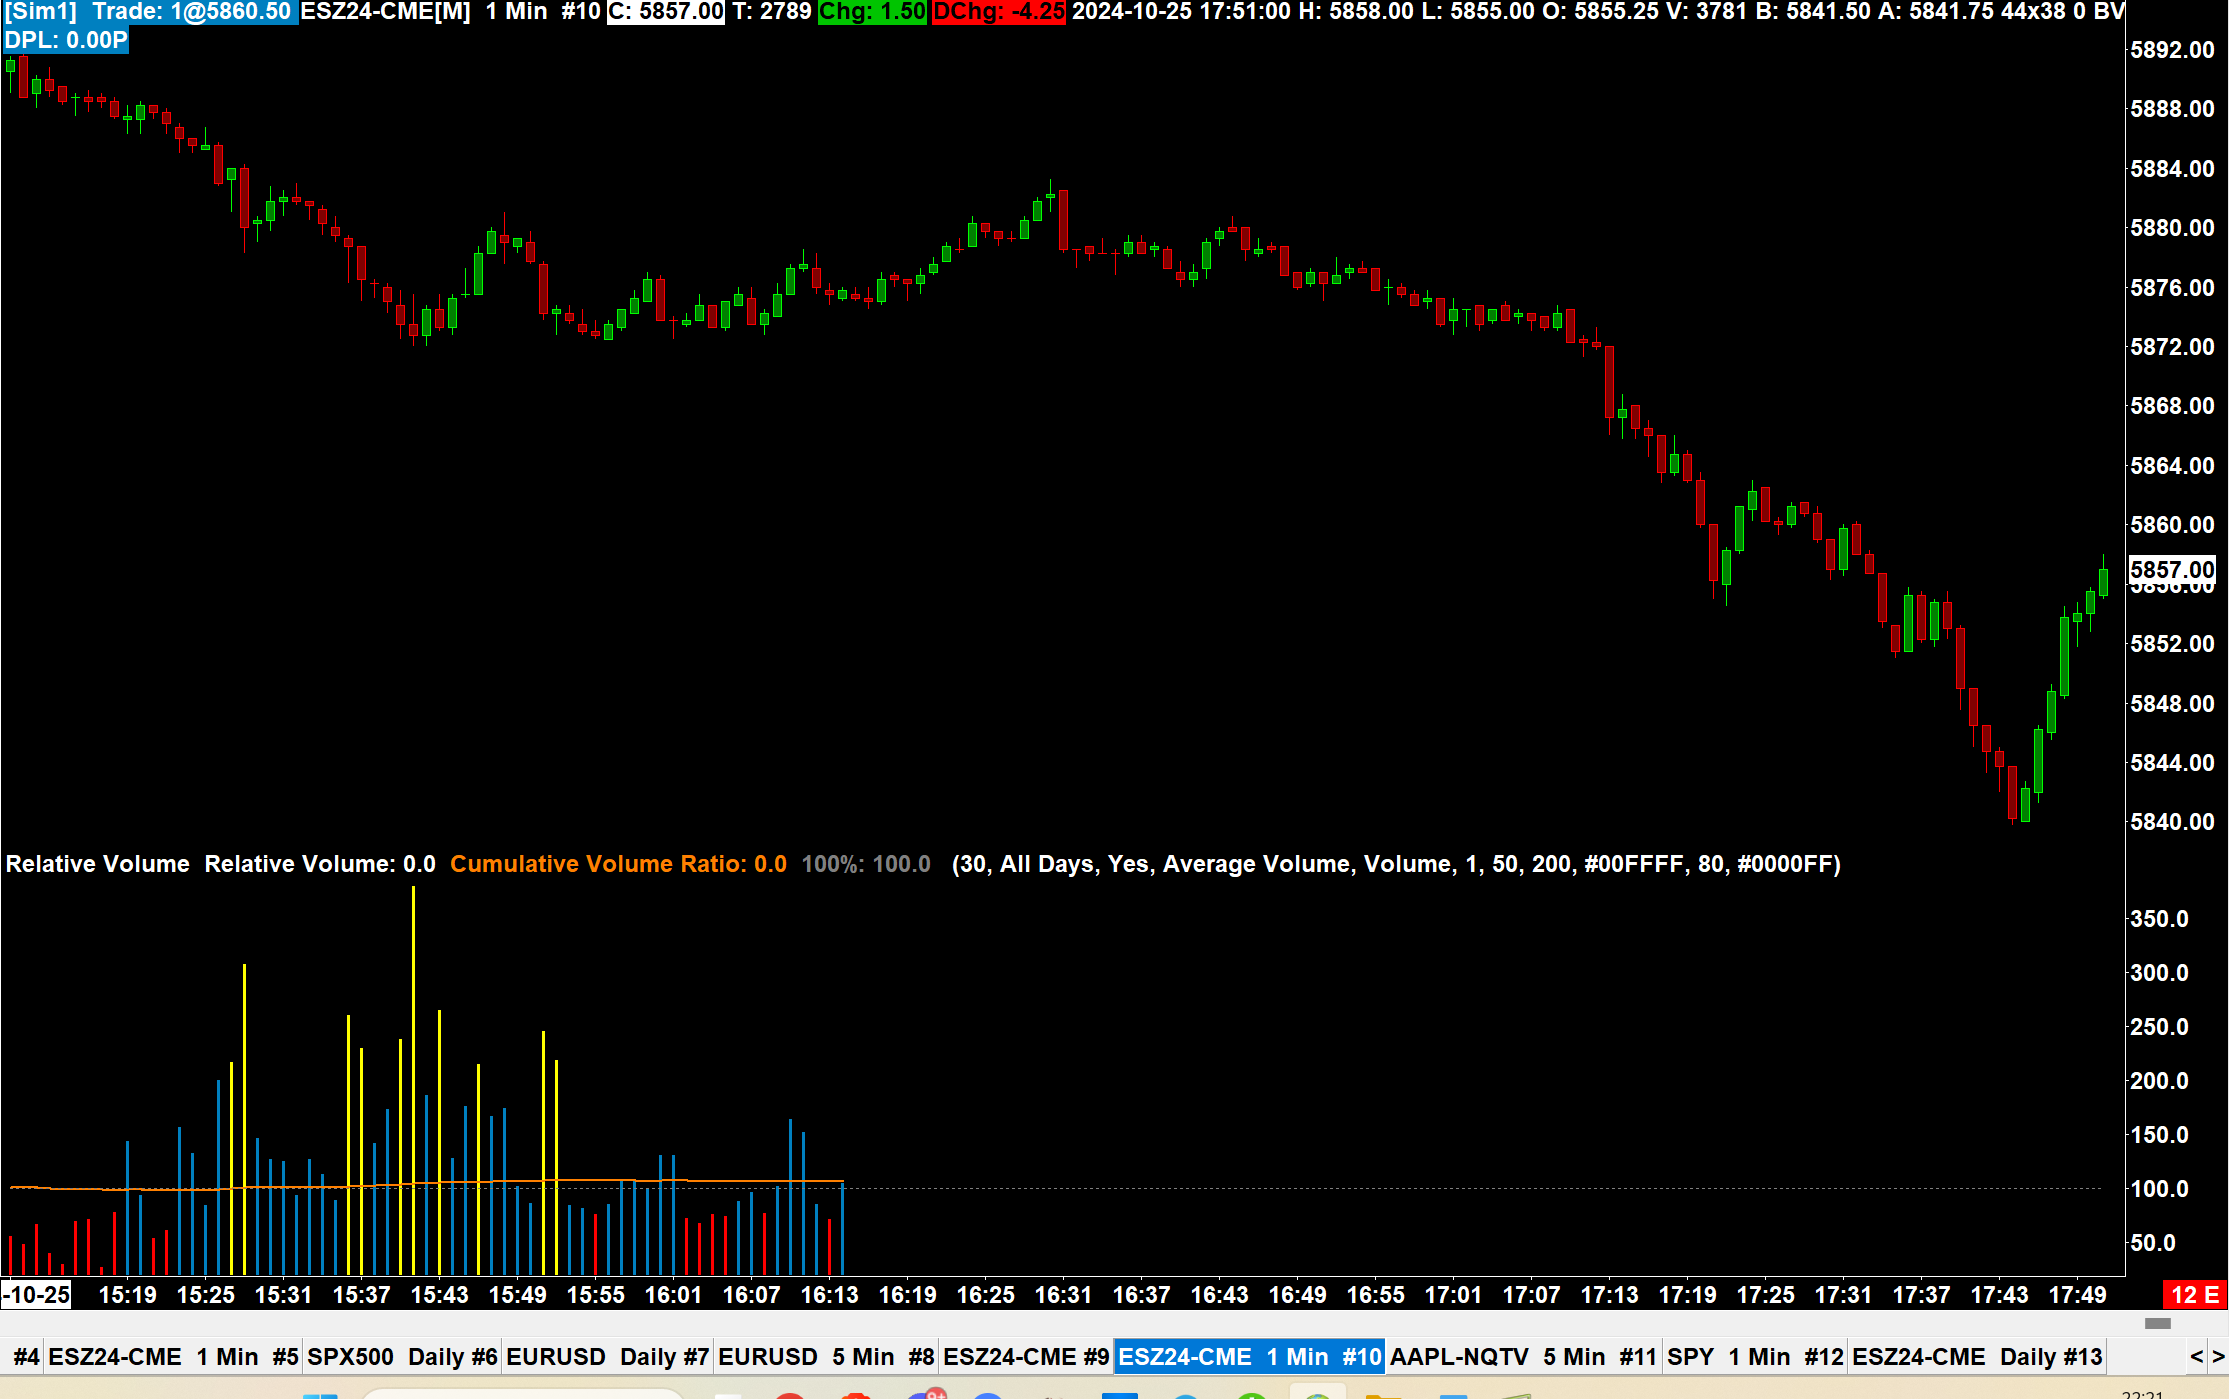Select the EURUSD Daily #7 tab
2229x1399 pixels.
pyautogui.click(x=607, y=1357)
